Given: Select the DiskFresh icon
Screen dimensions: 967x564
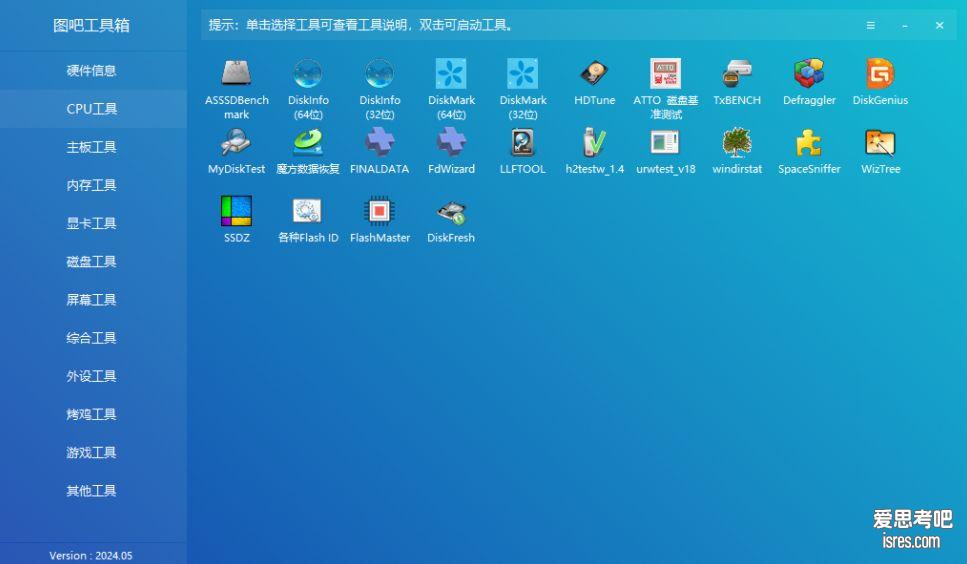Looking at the screenshot, I should [x=451, y=212].
